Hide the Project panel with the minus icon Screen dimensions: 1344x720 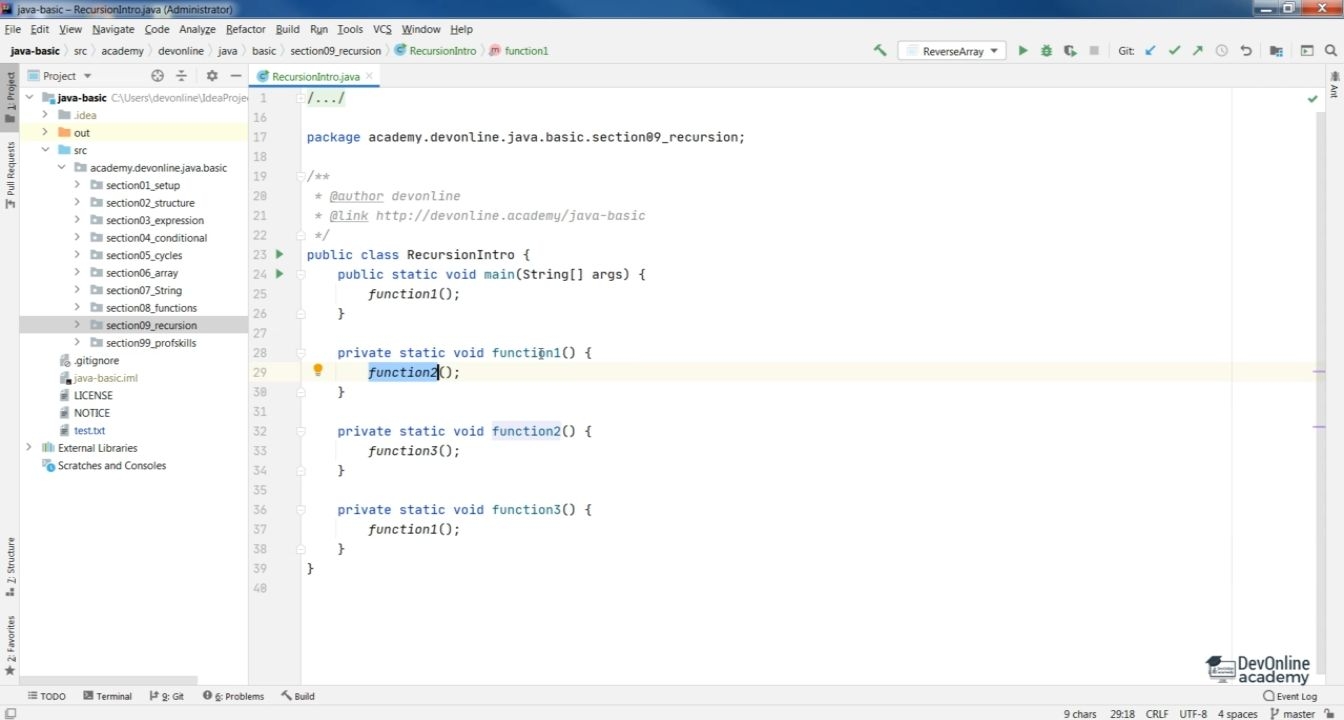[x=236, y=76]
